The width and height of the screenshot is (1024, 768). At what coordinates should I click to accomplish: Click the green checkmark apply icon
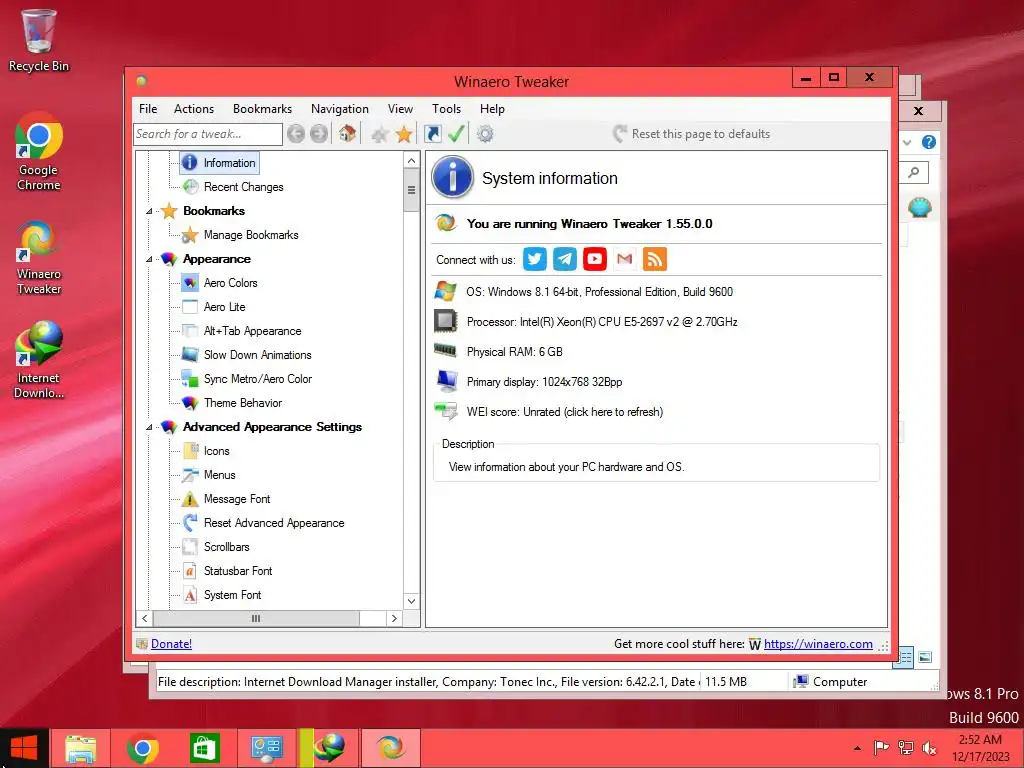tap(456, 134)
